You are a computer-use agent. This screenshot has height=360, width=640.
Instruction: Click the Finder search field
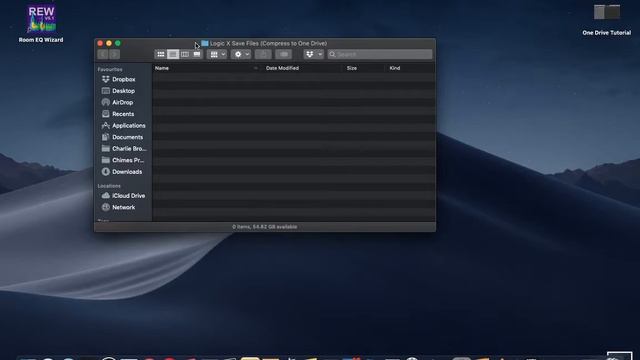point(380,54)
